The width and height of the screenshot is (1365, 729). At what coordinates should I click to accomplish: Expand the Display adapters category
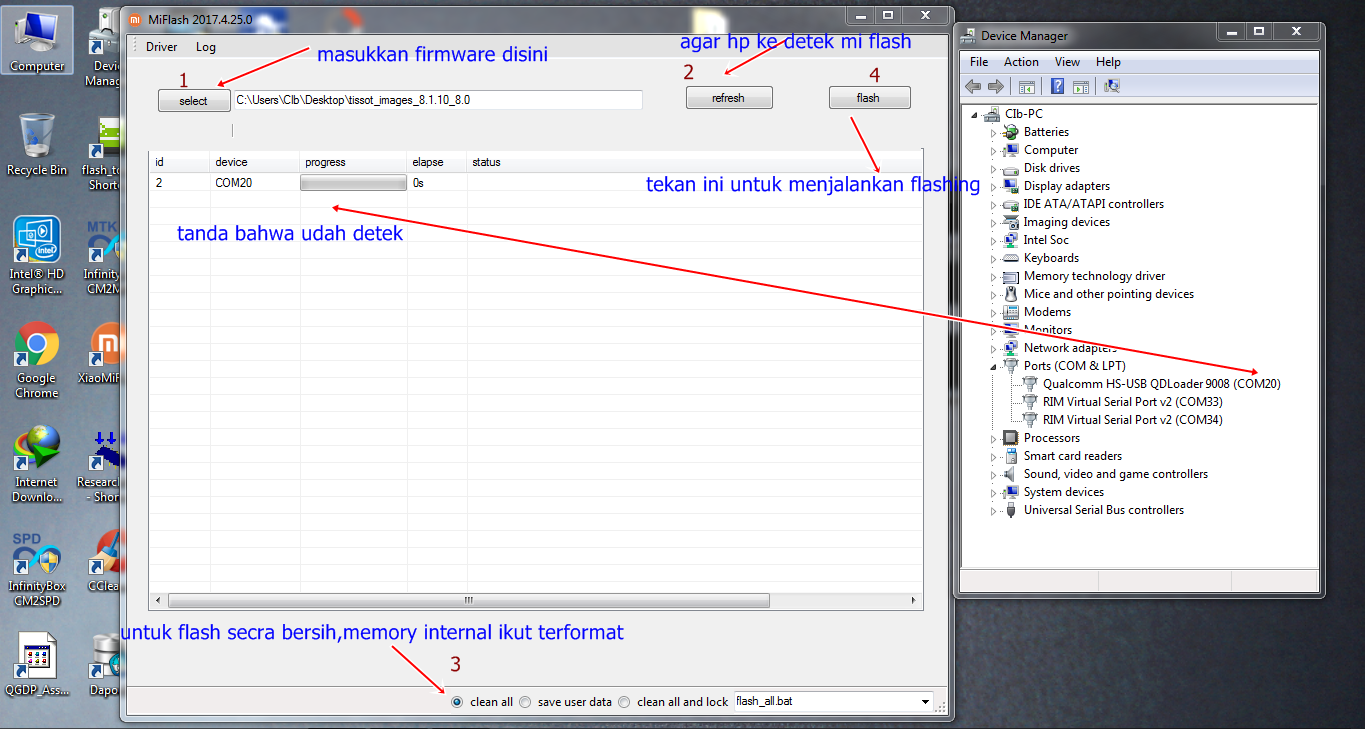tap(994, 186)
